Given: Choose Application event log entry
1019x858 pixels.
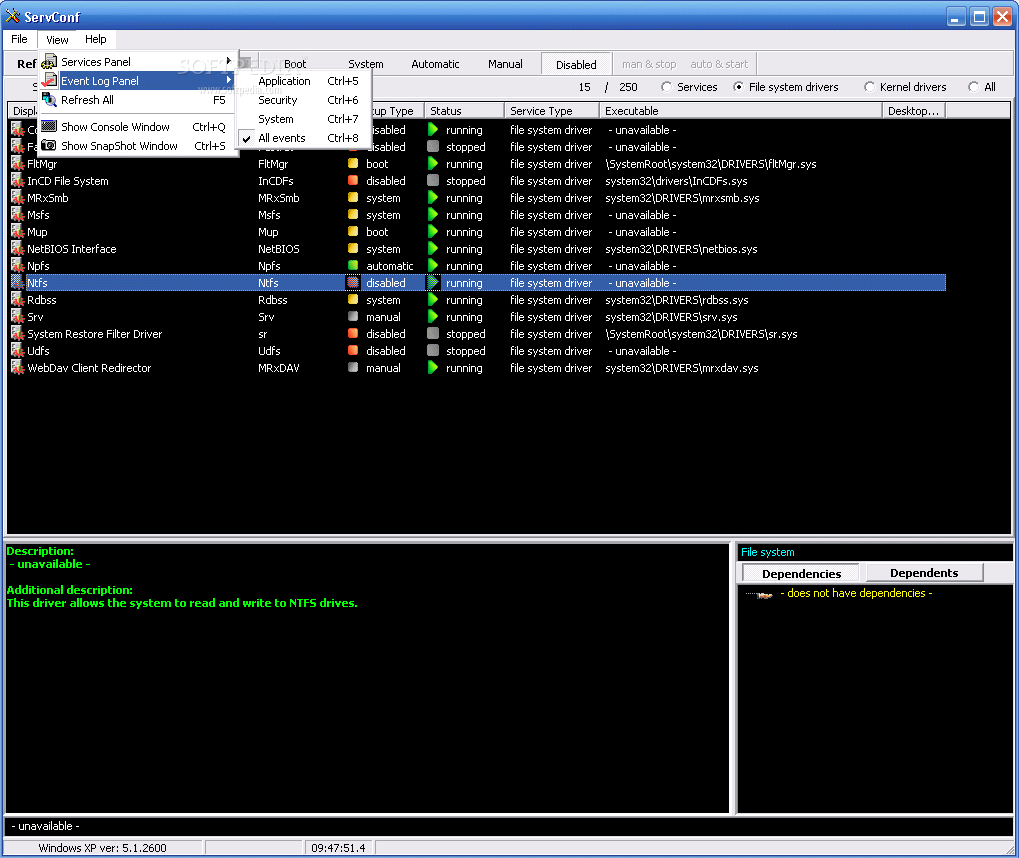Looking at the screenshot, I should [x=304, y=81].
